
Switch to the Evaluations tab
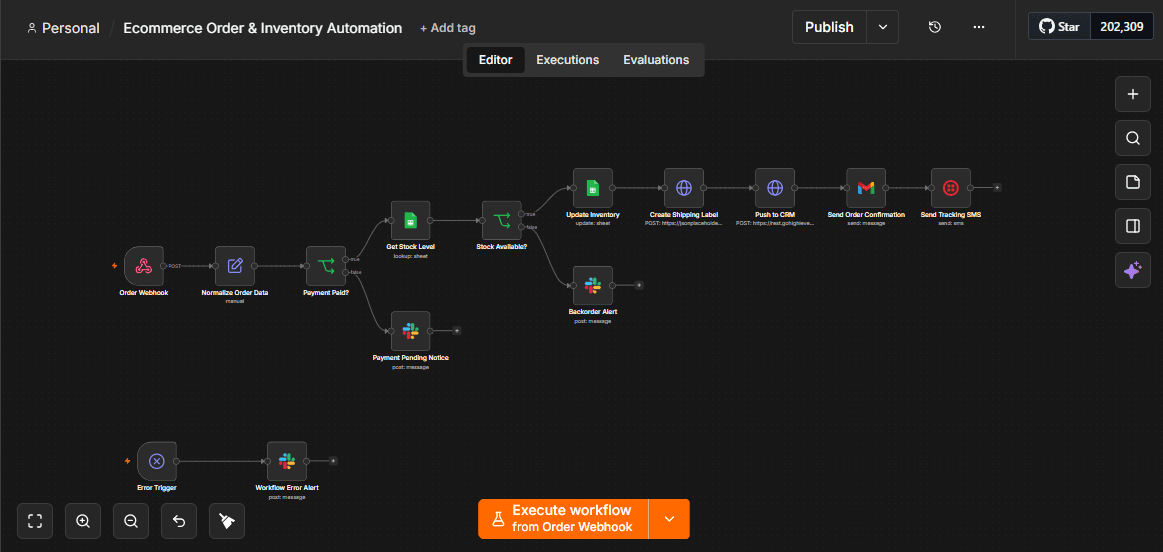coord(656,60)
